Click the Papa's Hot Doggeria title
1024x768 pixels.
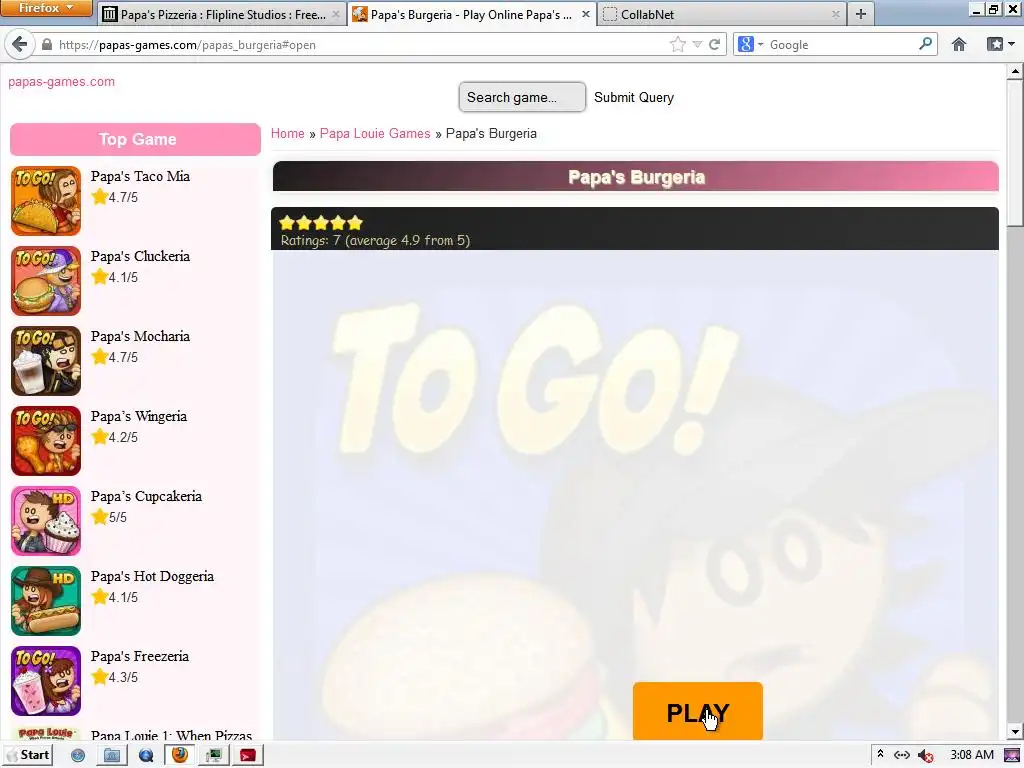pos(152,577)
